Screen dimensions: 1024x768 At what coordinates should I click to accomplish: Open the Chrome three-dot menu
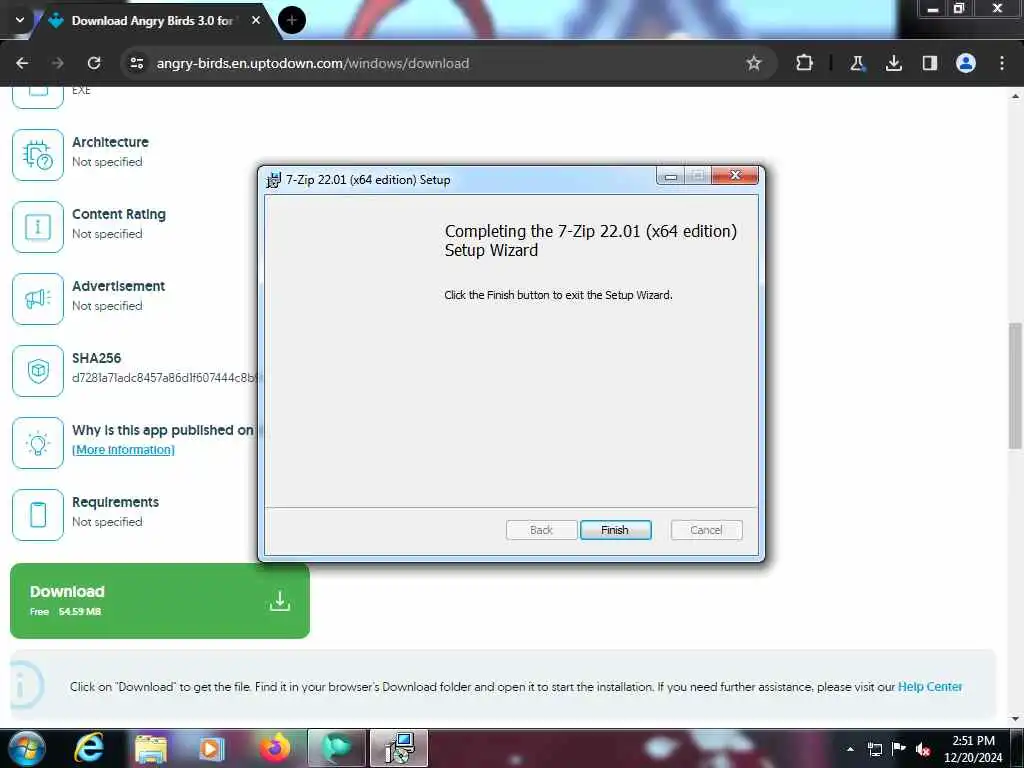[1002, 63]
